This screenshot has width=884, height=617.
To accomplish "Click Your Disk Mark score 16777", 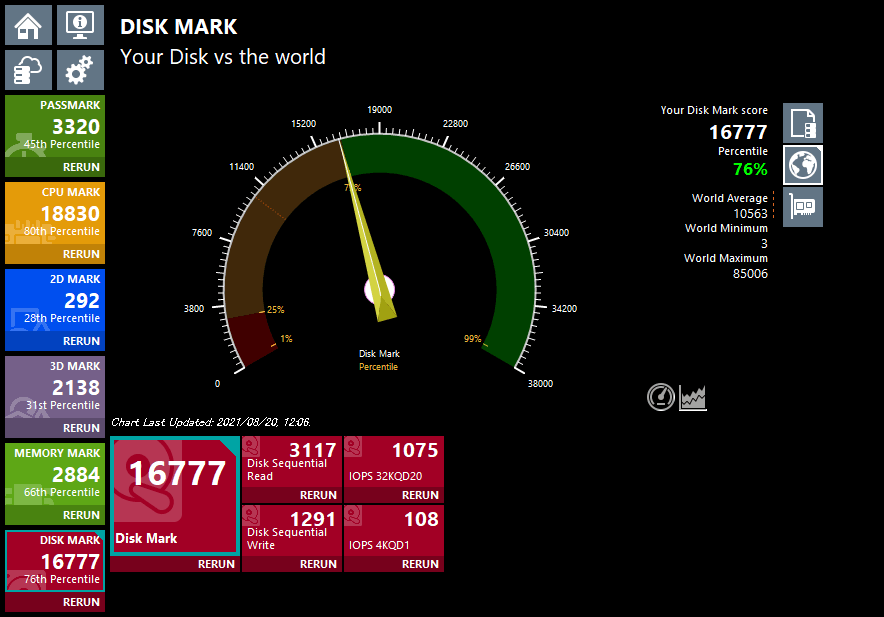I will [x=738, y=132].
